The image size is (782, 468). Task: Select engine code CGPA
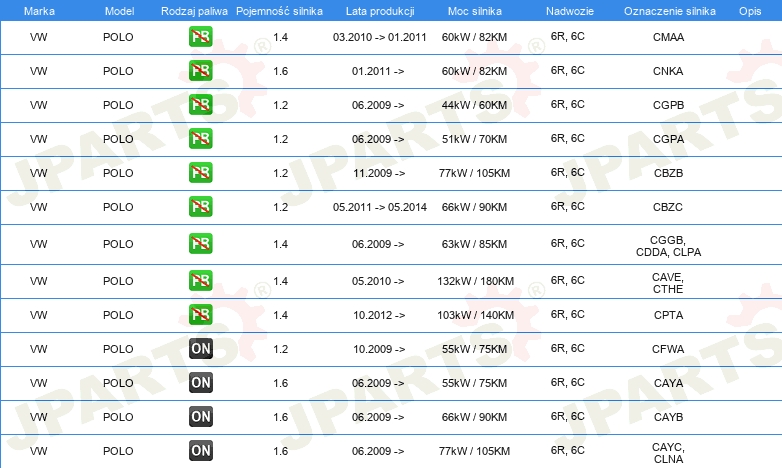(x=668, y=139)
